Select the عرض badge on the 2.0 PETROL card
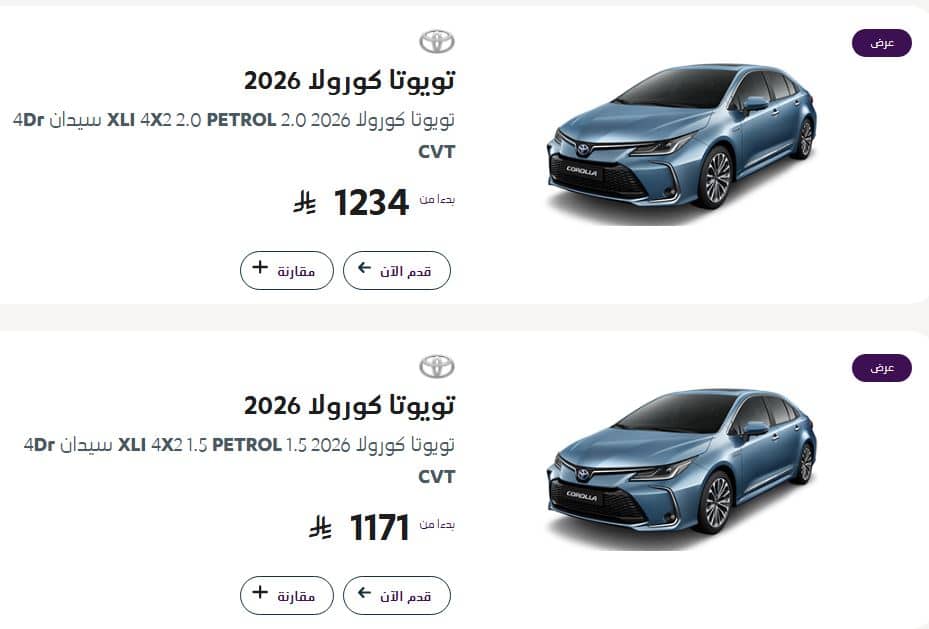Screen dimensions: 929x629 coord(881,43)
